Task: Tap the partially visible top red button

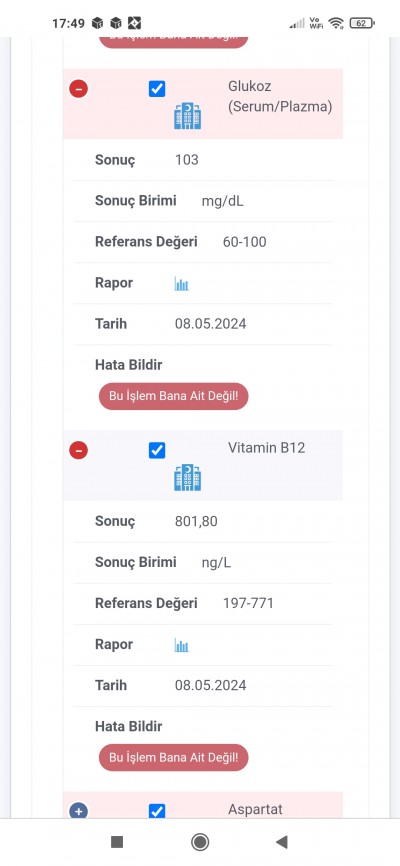Action: click(173, 42)
